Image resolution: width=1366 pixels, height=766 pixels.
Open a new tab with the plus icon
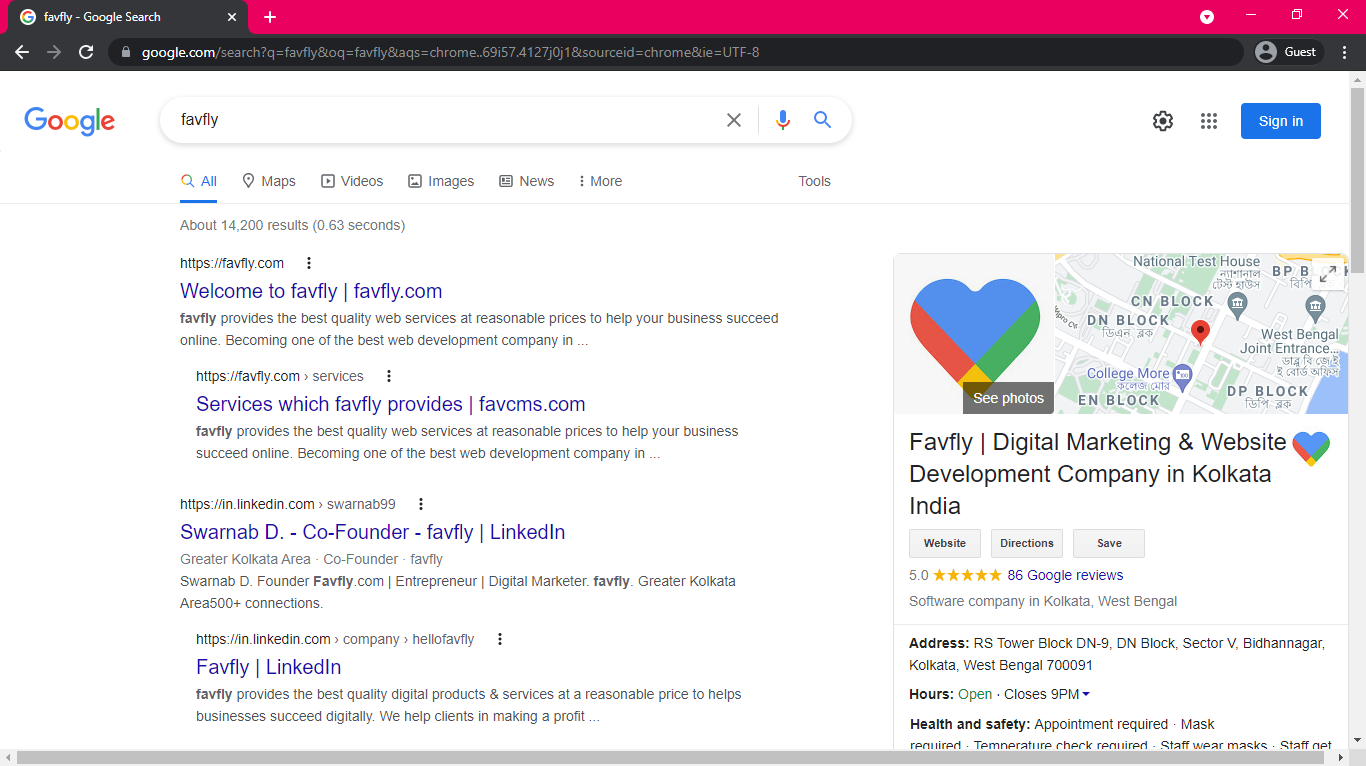(270, 17)
